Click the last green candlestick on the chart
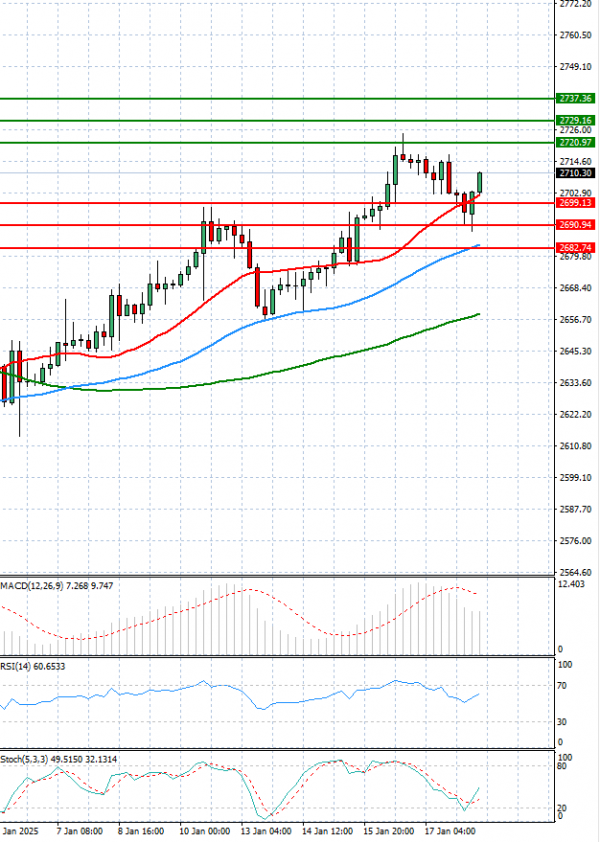The height and width of the screenshot is (842, 600). 480,182
